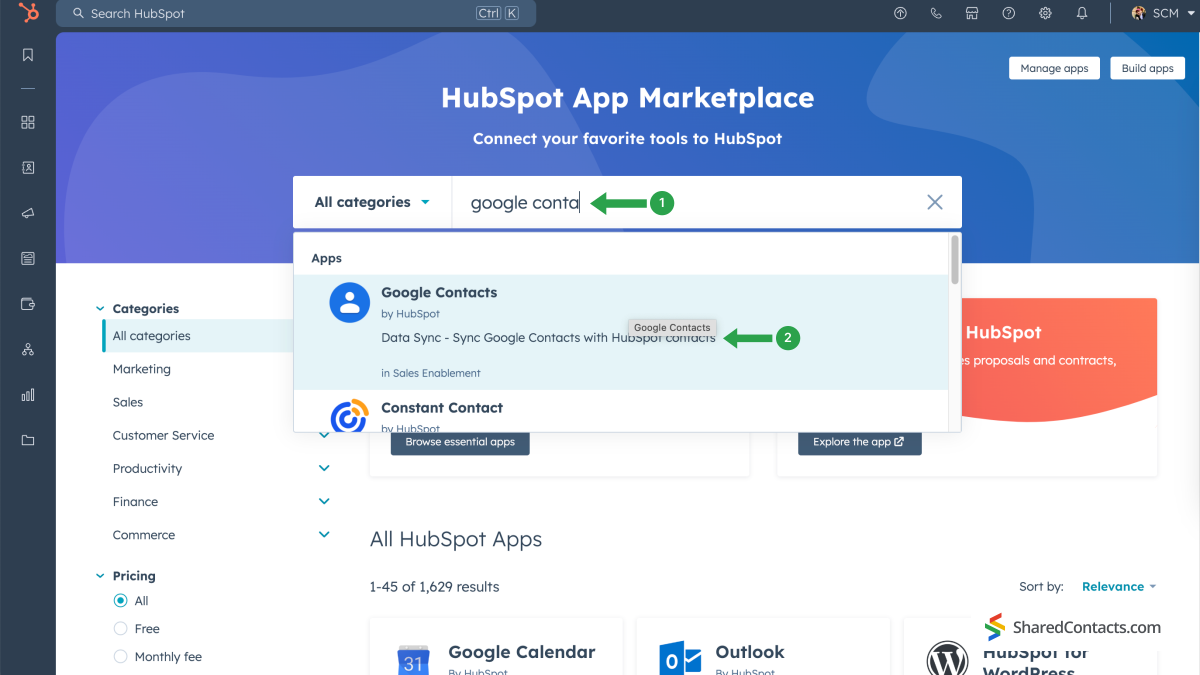
Task: Open the Outlook app card title
Action: [x=750, y=652]
